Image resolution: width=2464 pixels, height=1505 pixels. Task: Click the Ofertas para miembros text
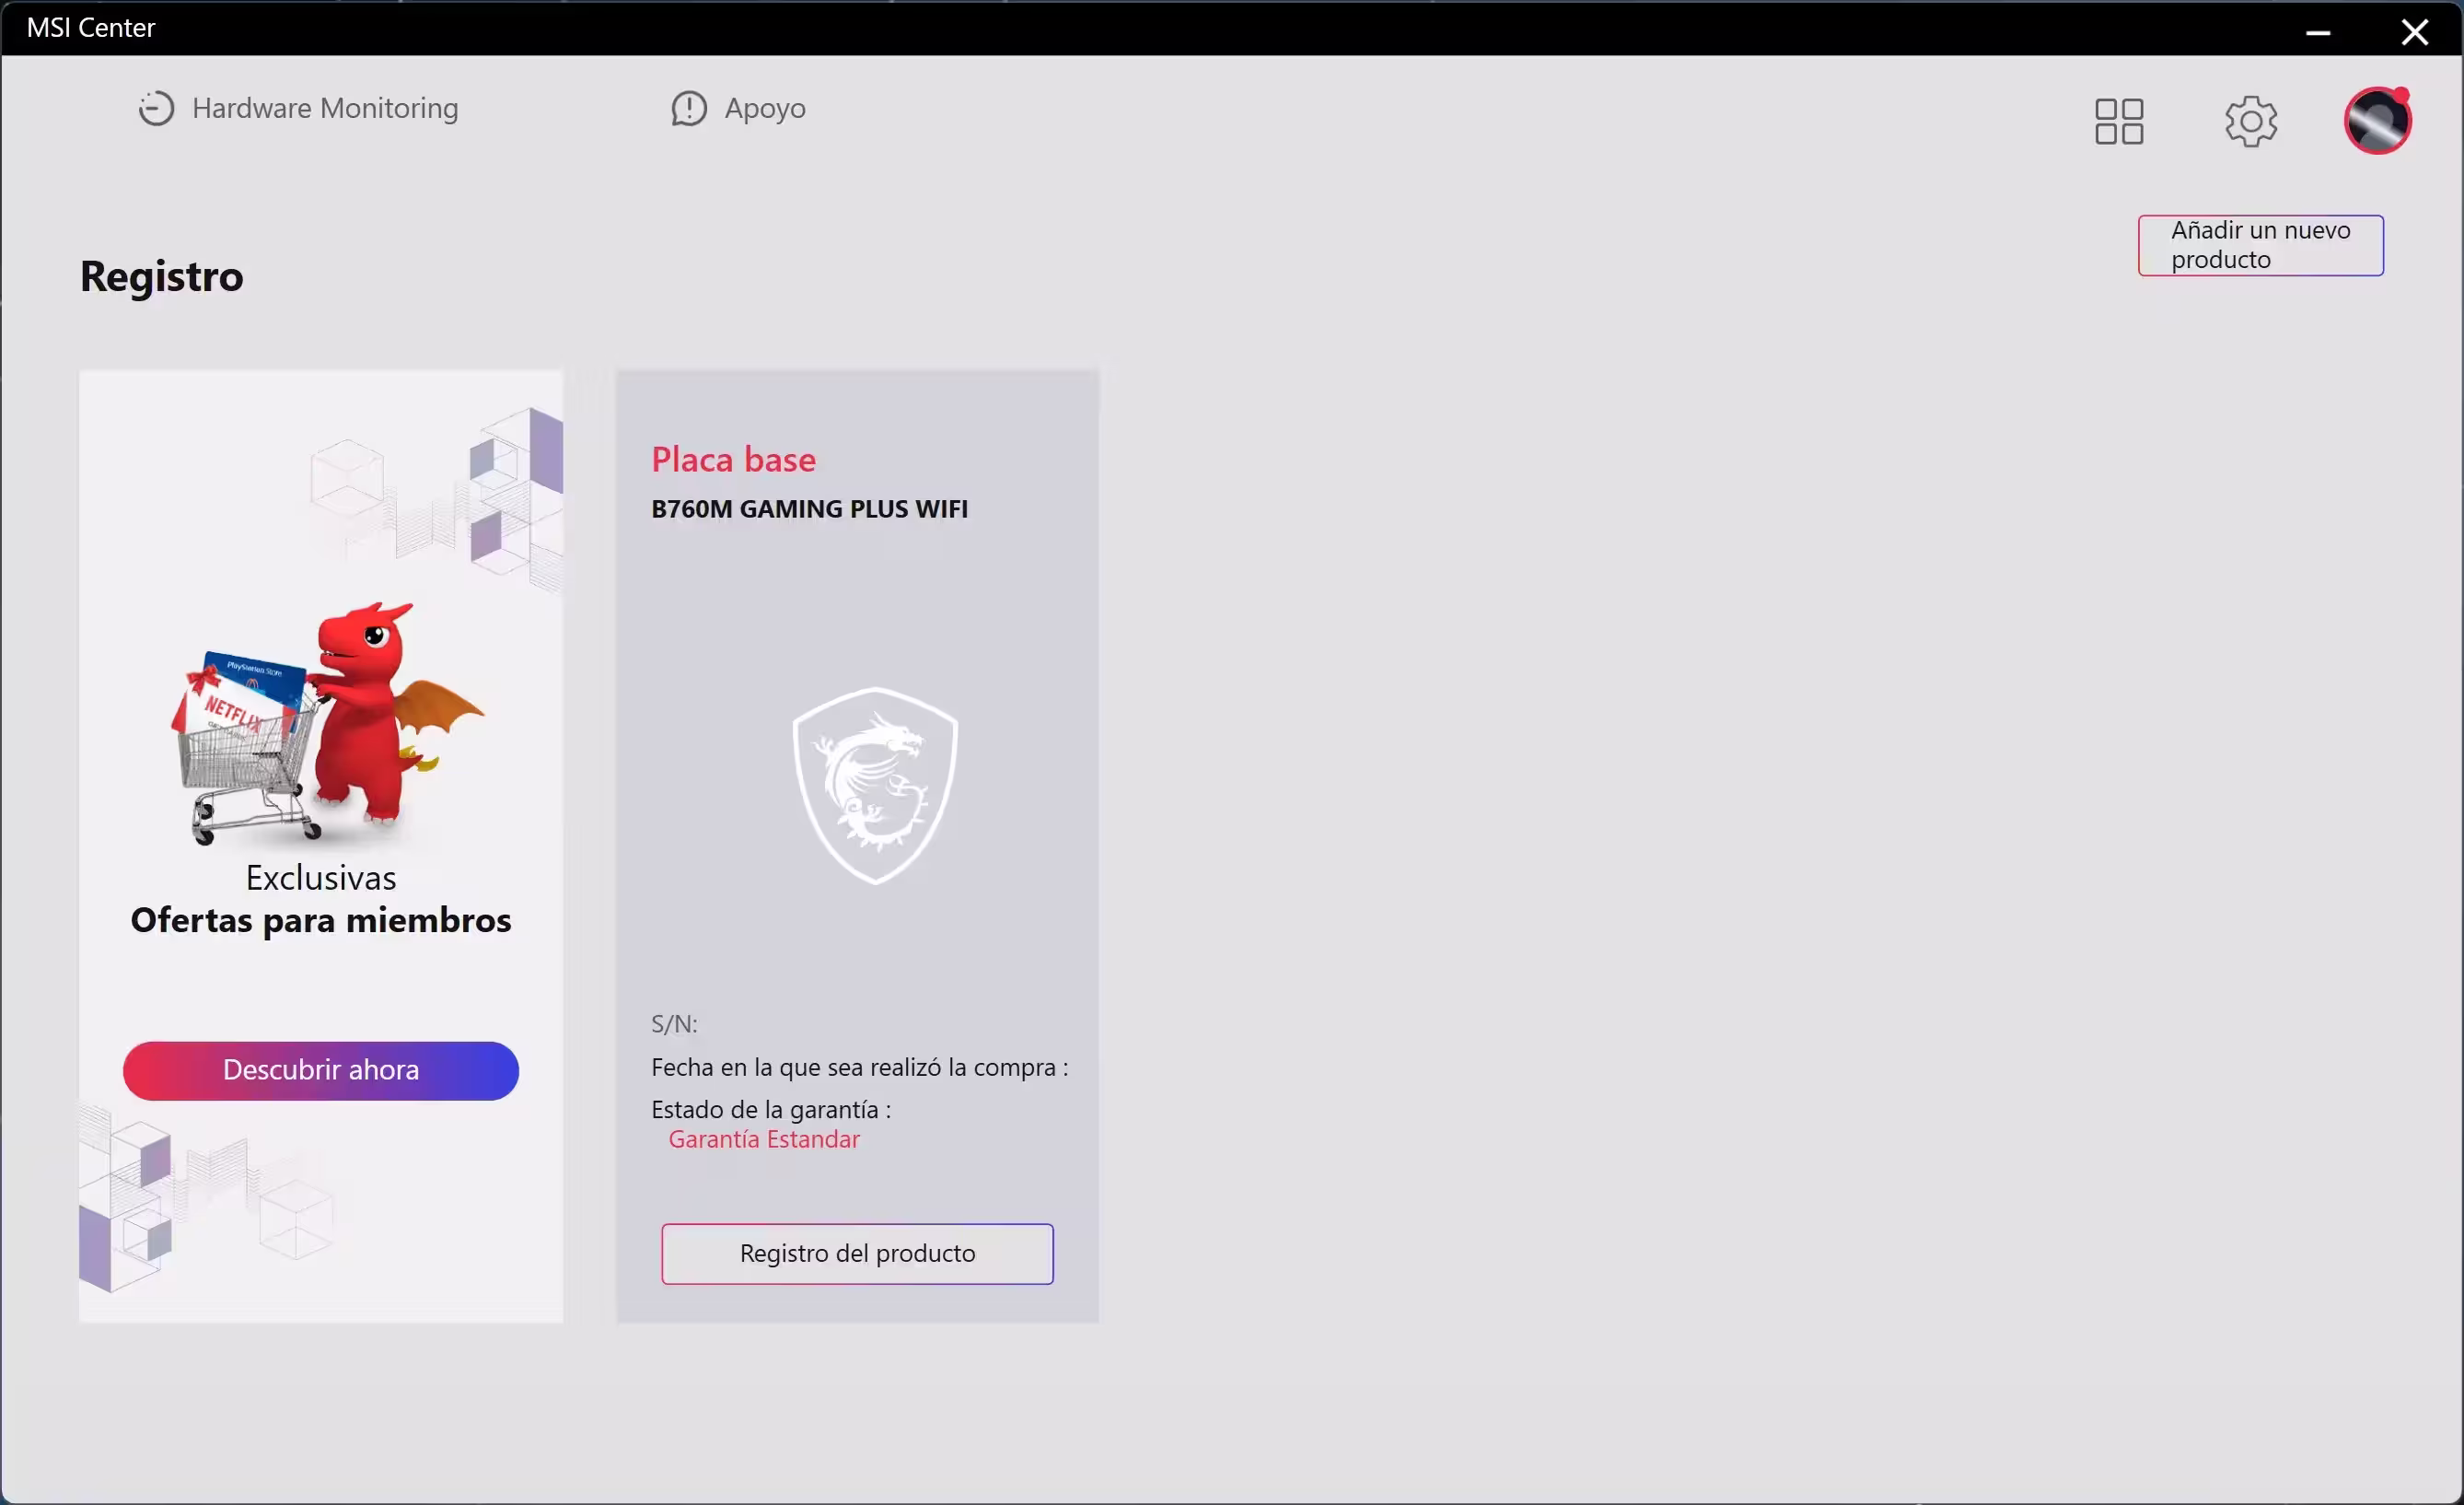(x=321, y=920)
